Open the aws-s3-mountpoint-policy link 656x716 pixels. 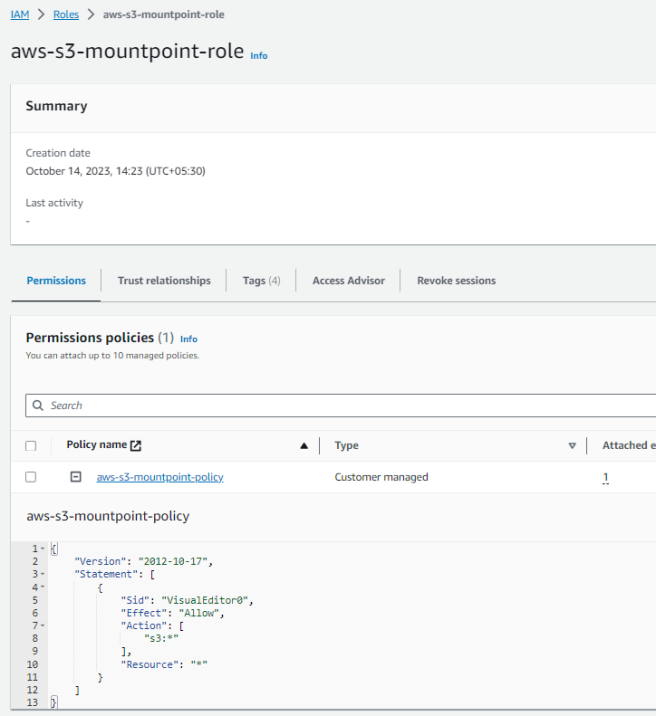160,477
